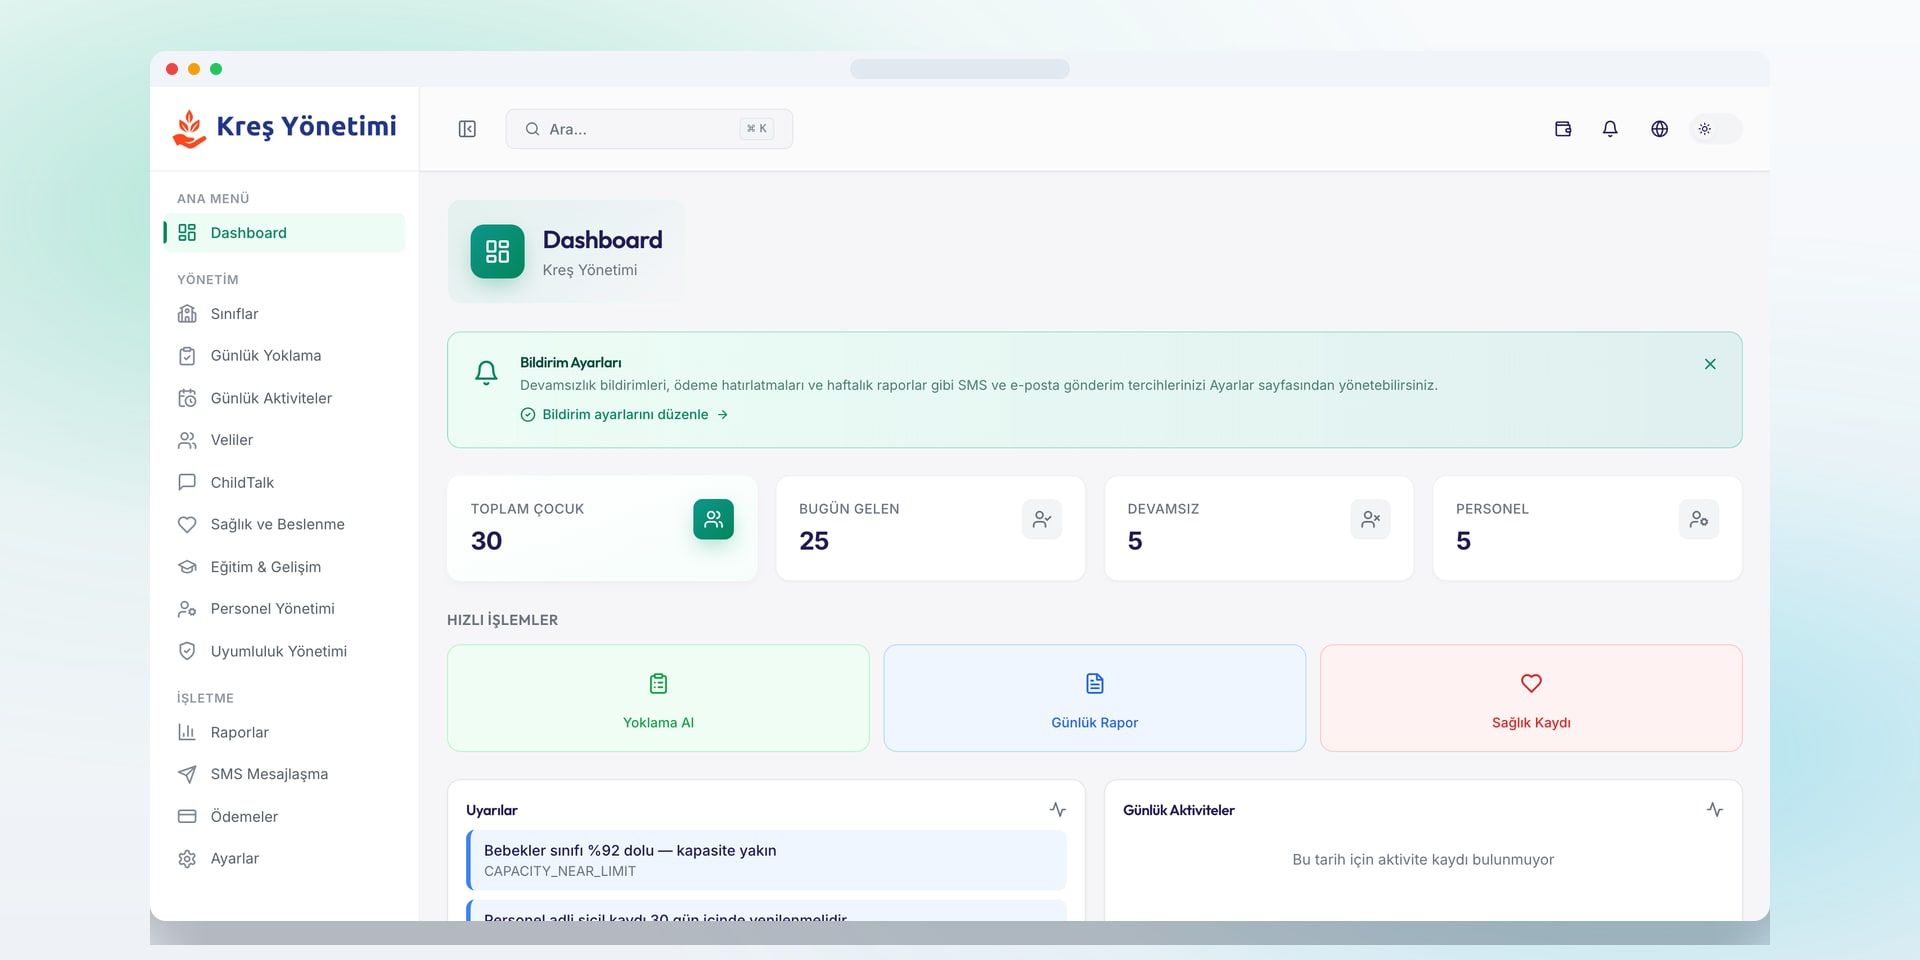This screenshot has width=1920, height=960.
Task: Open the Bebekler sınıfı %92 dolu alert
Action: point(766,860)
